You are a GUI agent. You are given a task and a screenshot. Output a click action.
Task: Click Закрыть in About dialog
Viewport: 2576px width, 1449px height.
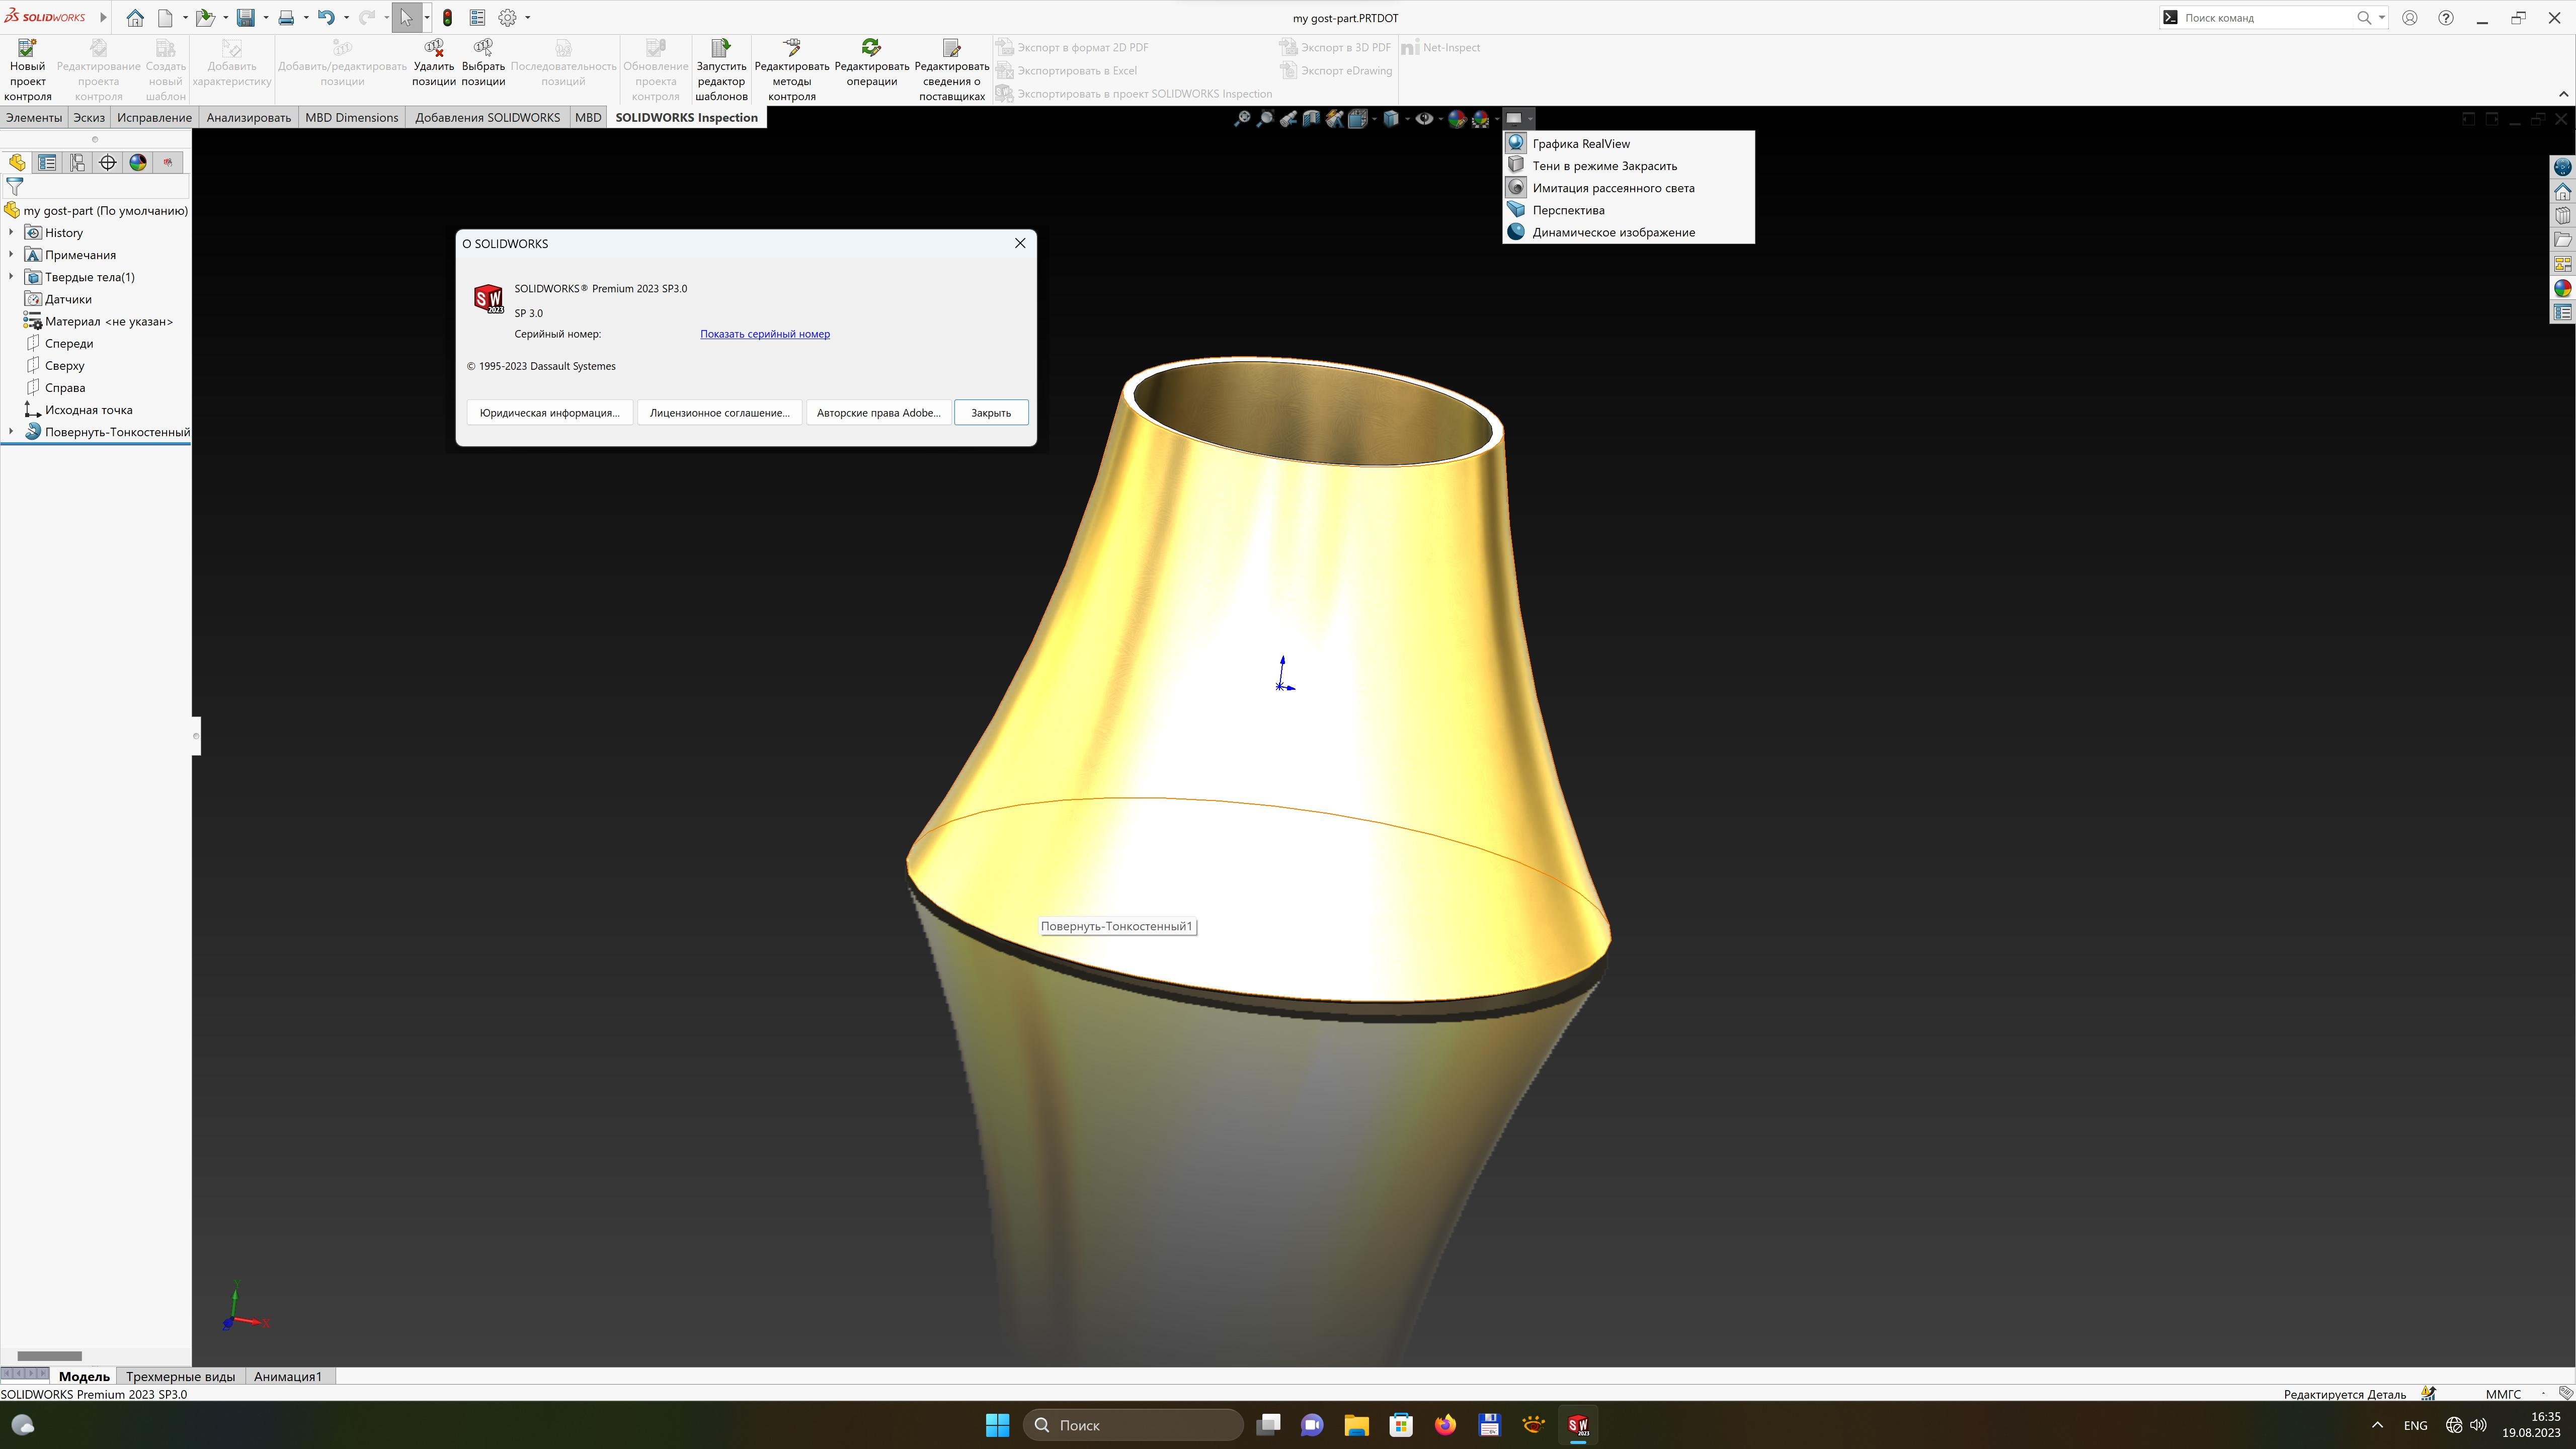(x=991, y=413)
